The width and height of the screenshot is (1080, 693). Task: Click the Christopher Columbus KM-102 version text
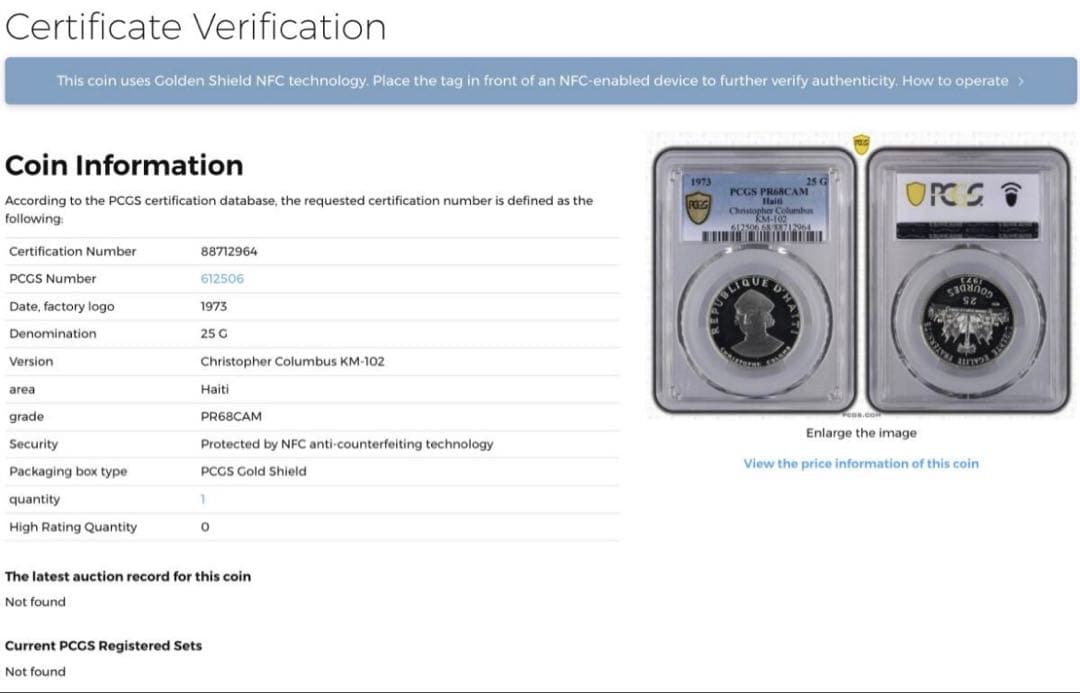[x=292, y=361]
